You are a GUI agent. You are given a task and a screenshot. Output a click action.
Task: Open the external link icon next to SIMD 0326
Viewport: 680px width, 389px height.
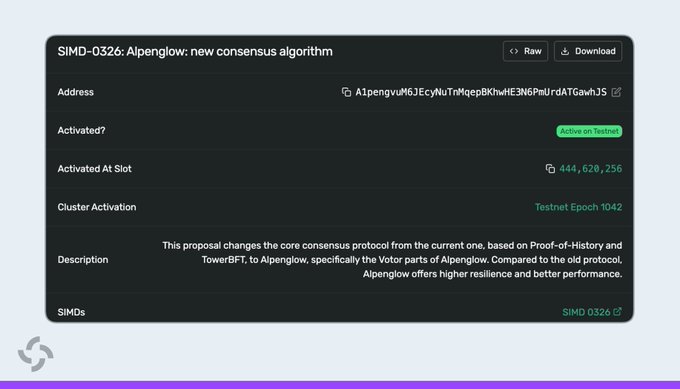point(618,311)
